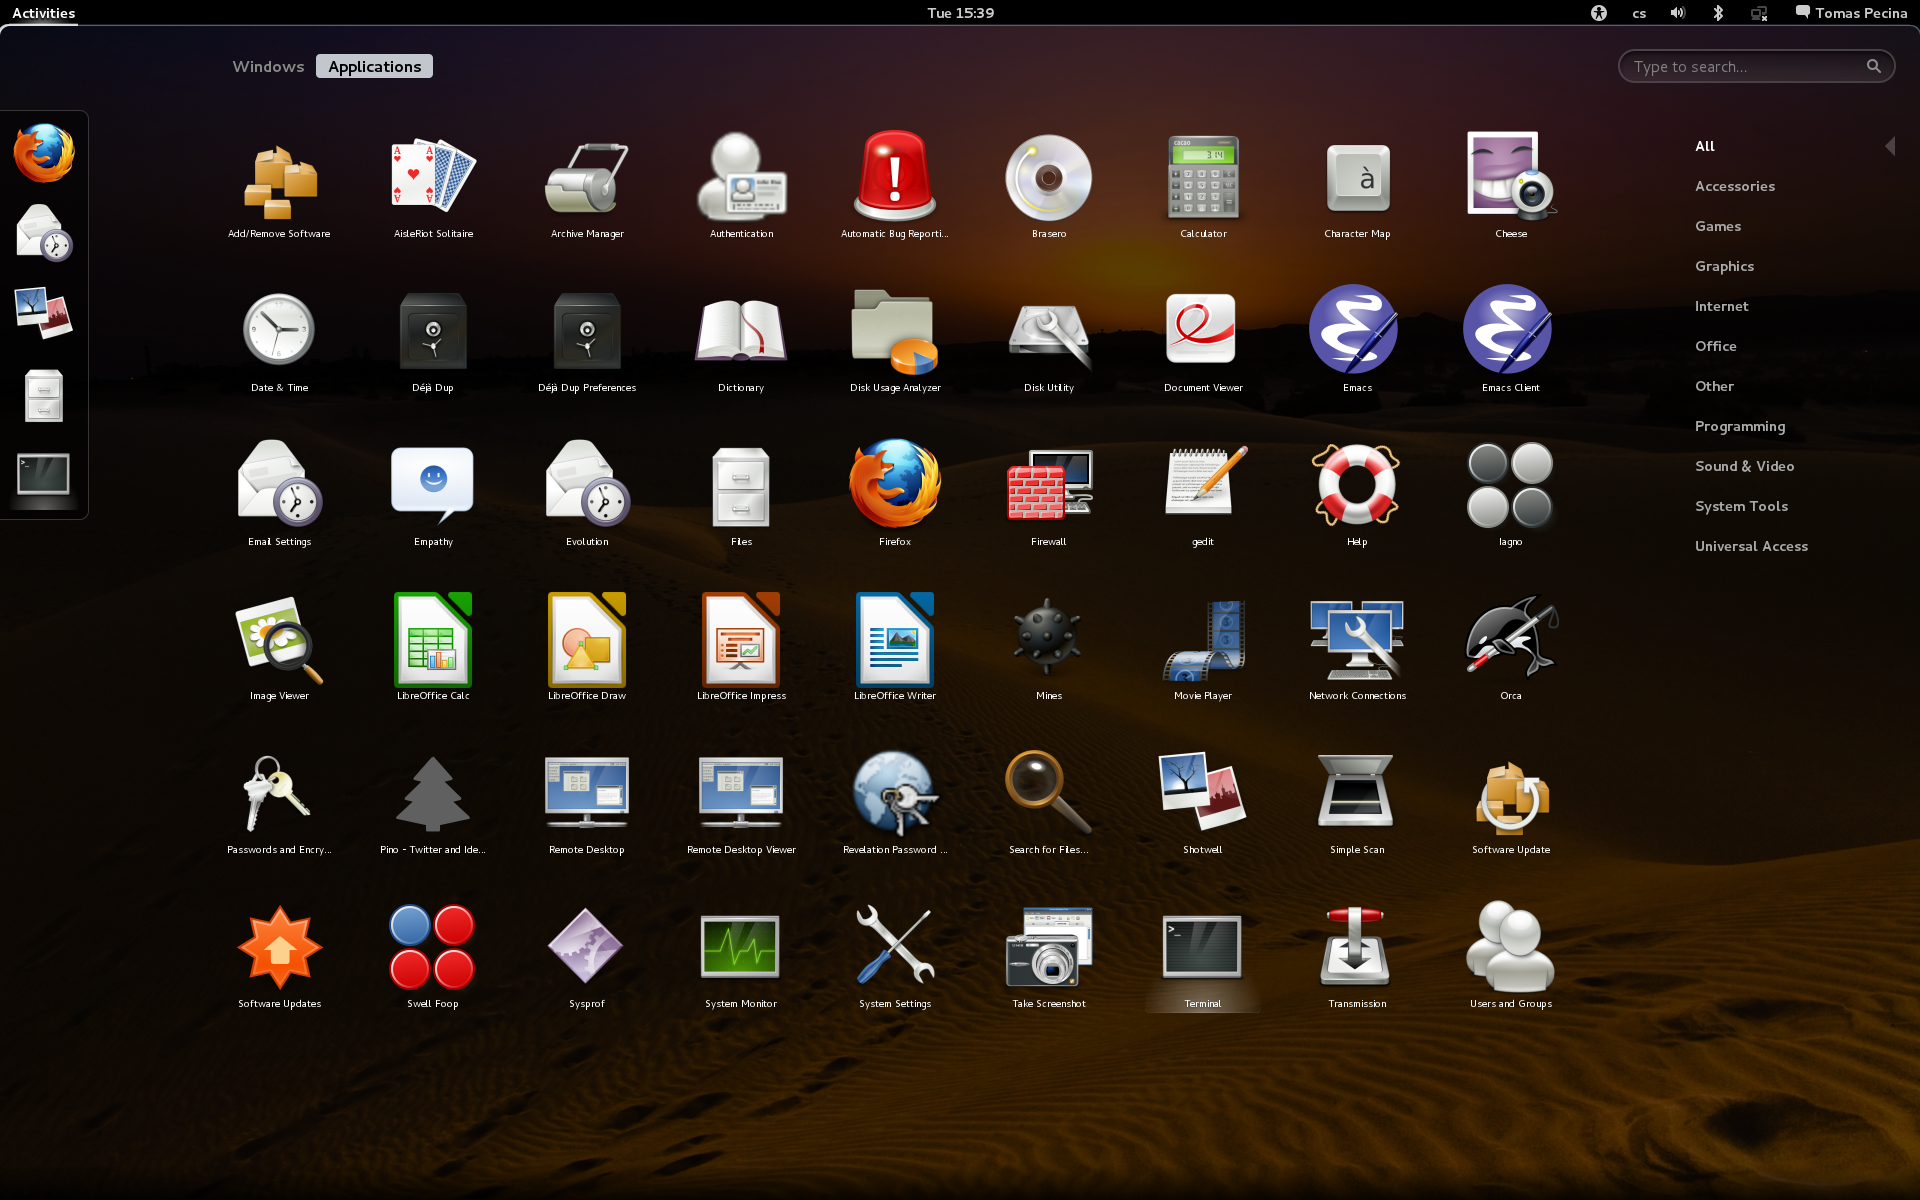Launch Brasero disc burner
The width and height of the screenshot is (1920, 1200).
click(x=1049, y=187)
